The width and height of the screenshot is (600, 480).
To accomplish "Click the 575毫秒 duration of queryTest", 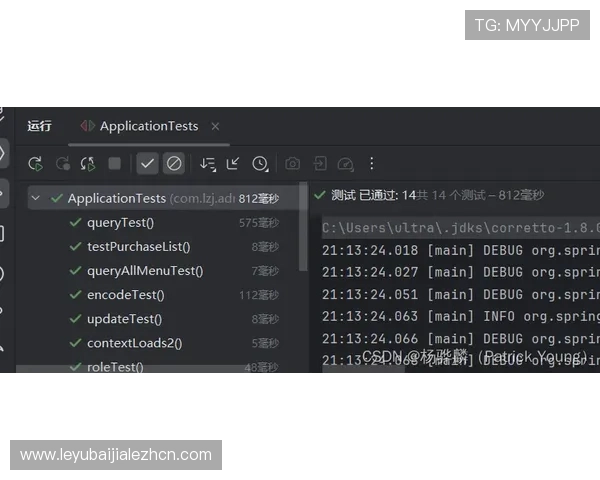I will 259,223.
